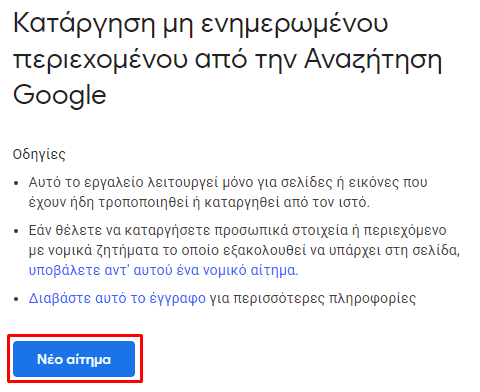The height and width of the screenshot is (392, 480).
Task: Click the word "περιεχομένου" in the heading
Action: tap(100, 62)
